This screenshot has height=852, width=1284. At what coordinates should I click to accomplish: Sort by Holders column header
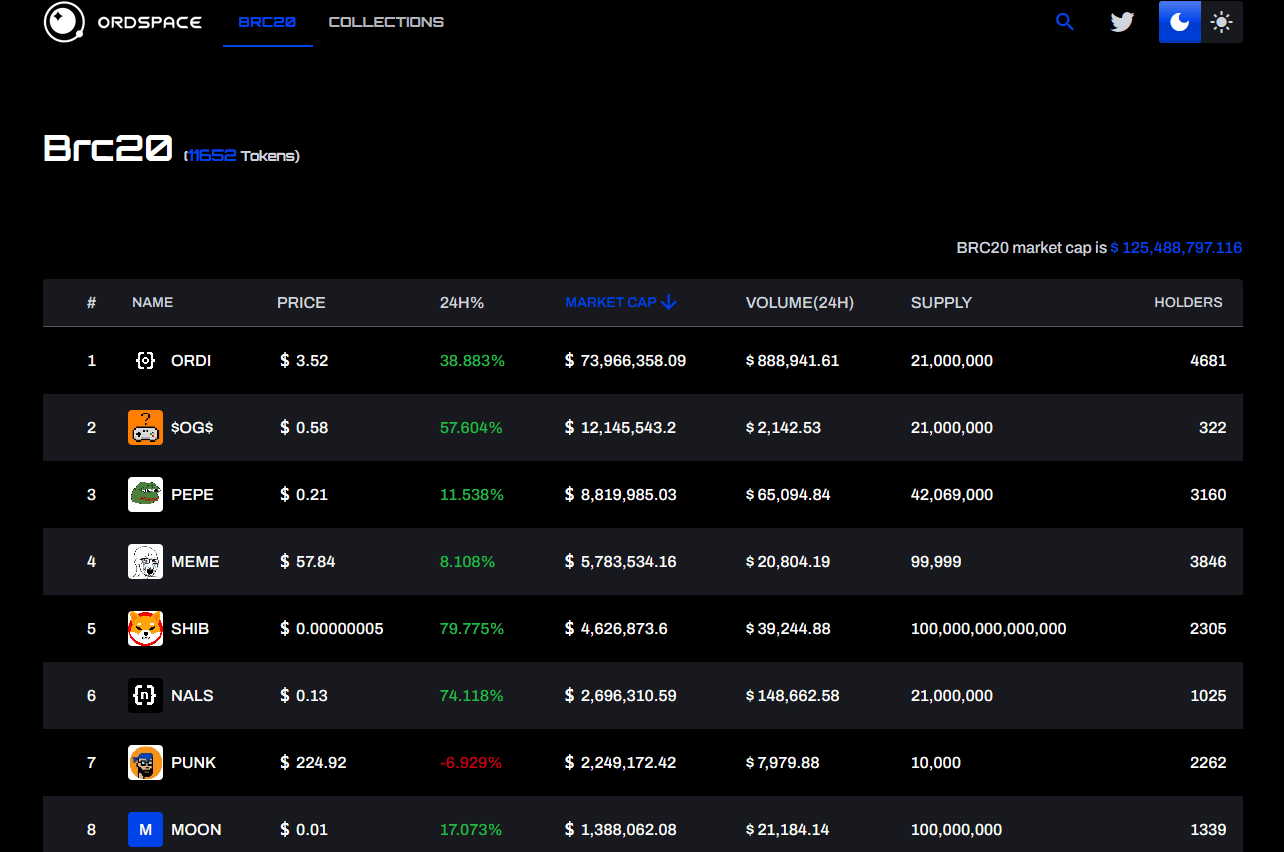pyautogui.click(x=1188, y=302)
